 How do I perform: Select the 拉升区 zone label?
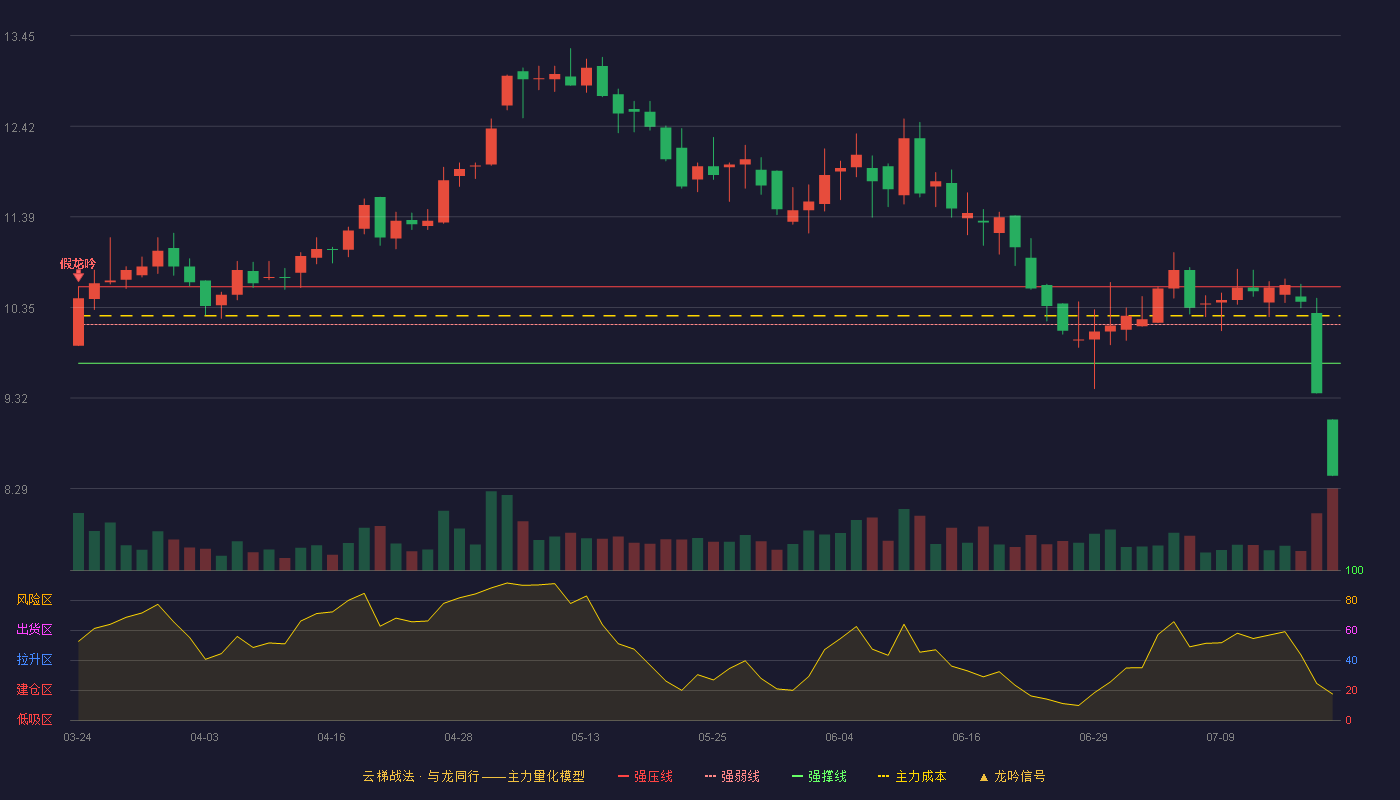(x=34, y=660)
